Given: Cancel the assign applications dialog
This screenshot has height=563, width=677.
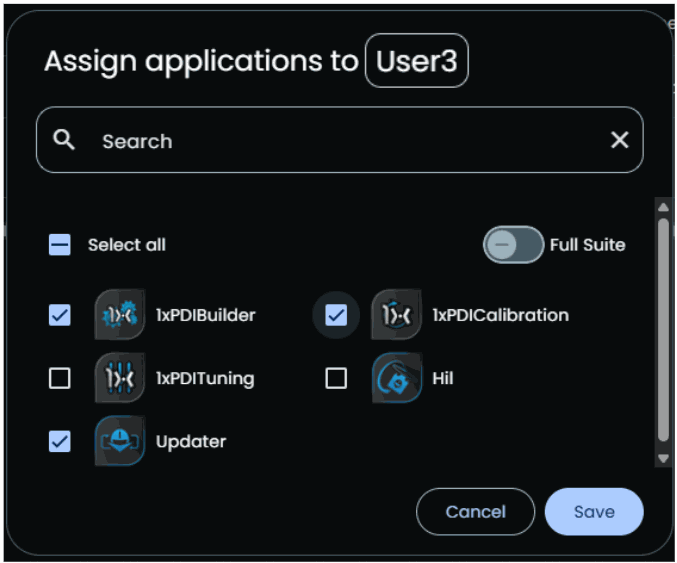Looking at the screenshot, I should (x=475, y=512).
